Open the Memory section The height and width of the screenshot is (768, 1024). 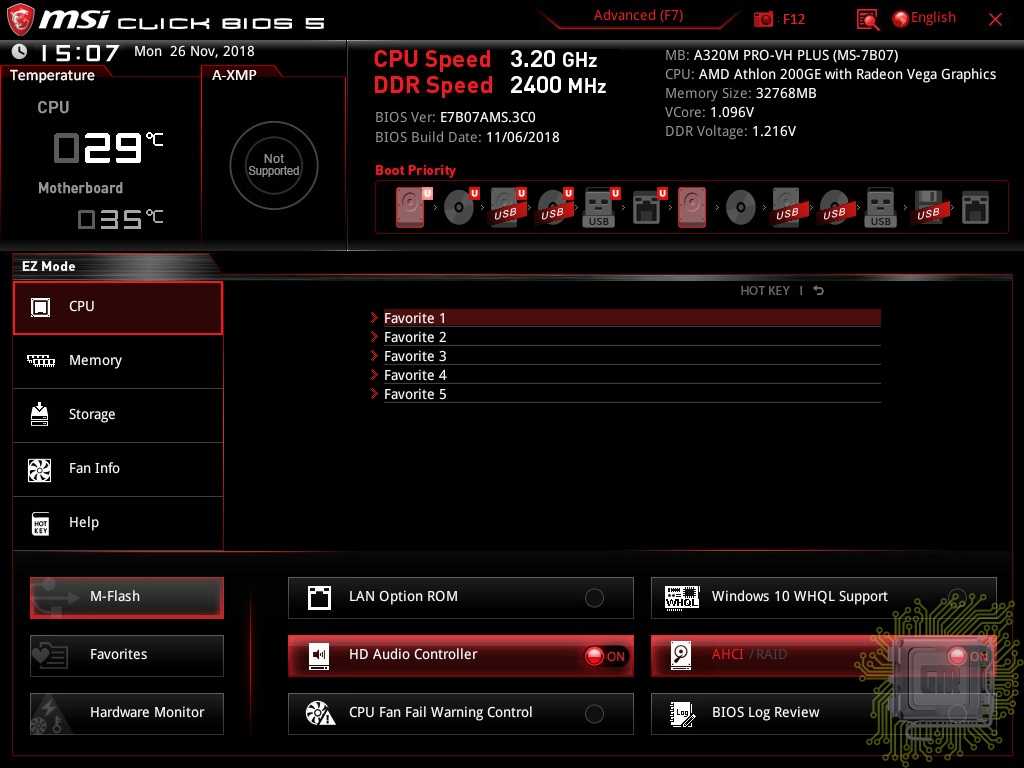118,361
